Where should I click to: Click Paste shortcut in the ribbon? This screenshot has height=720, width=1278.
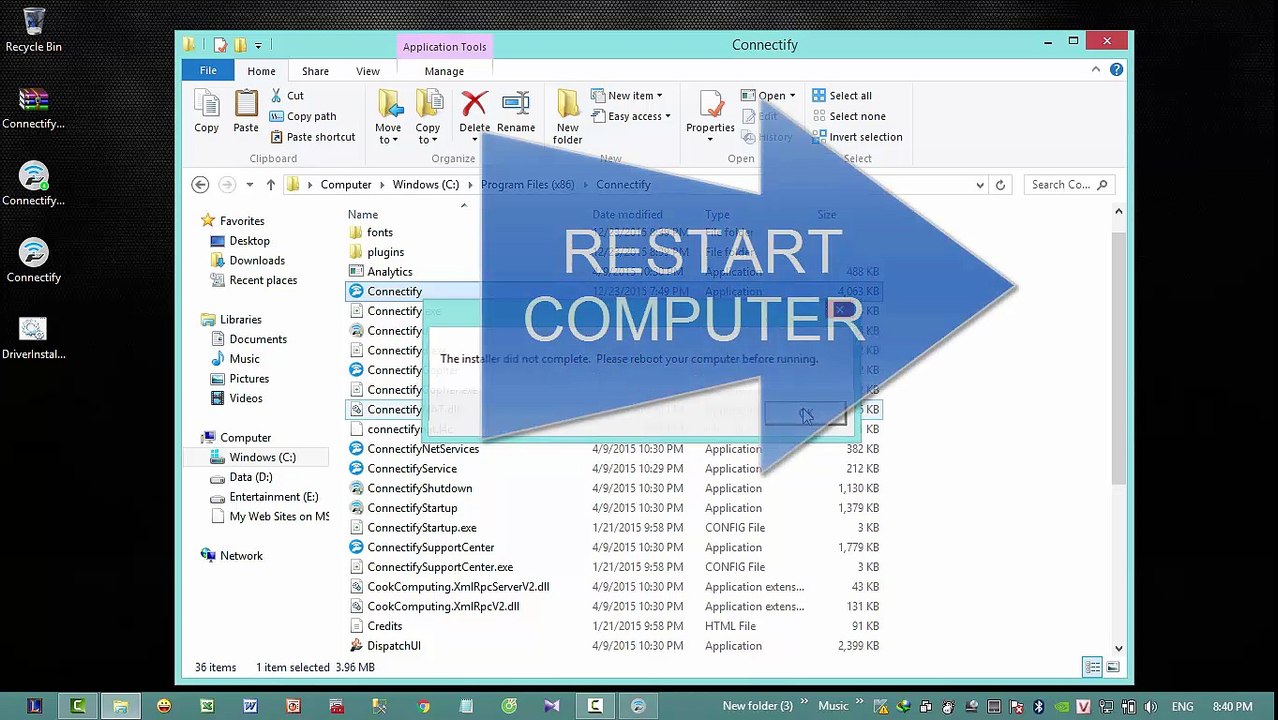tap(312, 137)
